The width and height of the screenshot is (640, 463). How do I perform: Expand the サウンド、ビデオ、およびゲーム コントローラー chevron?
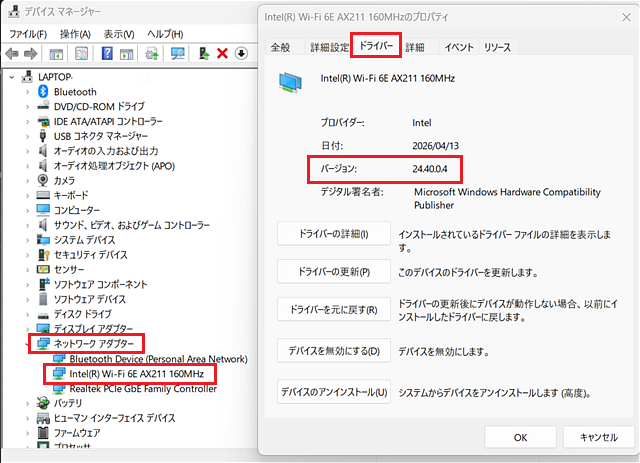point(27,225)
